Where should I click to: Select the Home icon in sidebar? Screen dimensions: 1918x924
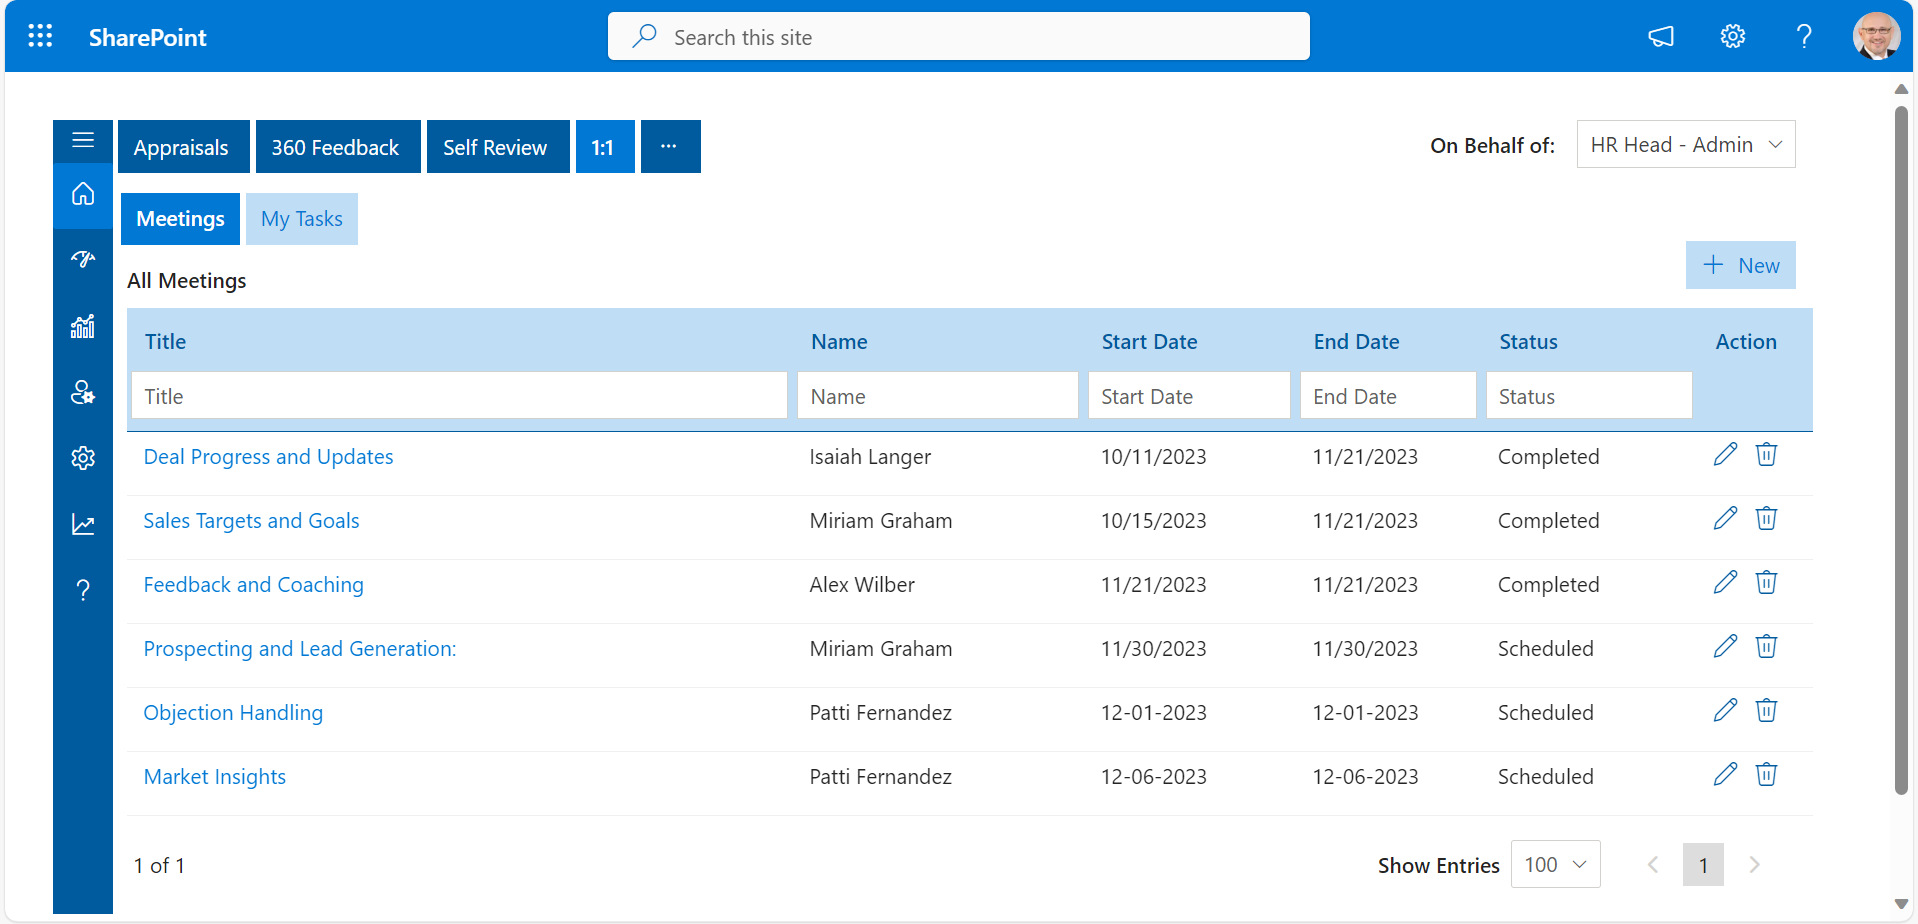point(83,193)
